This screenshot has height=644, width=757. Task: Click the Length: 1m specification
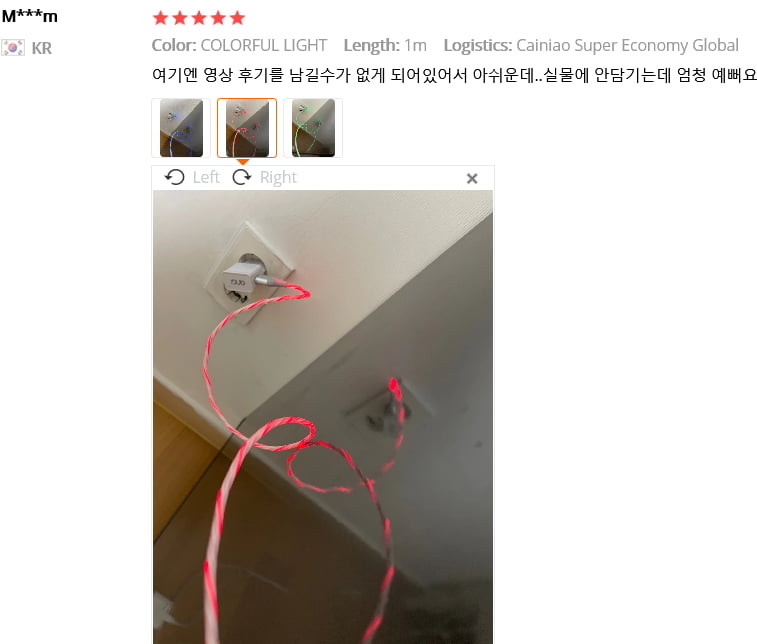coord(385,45)
